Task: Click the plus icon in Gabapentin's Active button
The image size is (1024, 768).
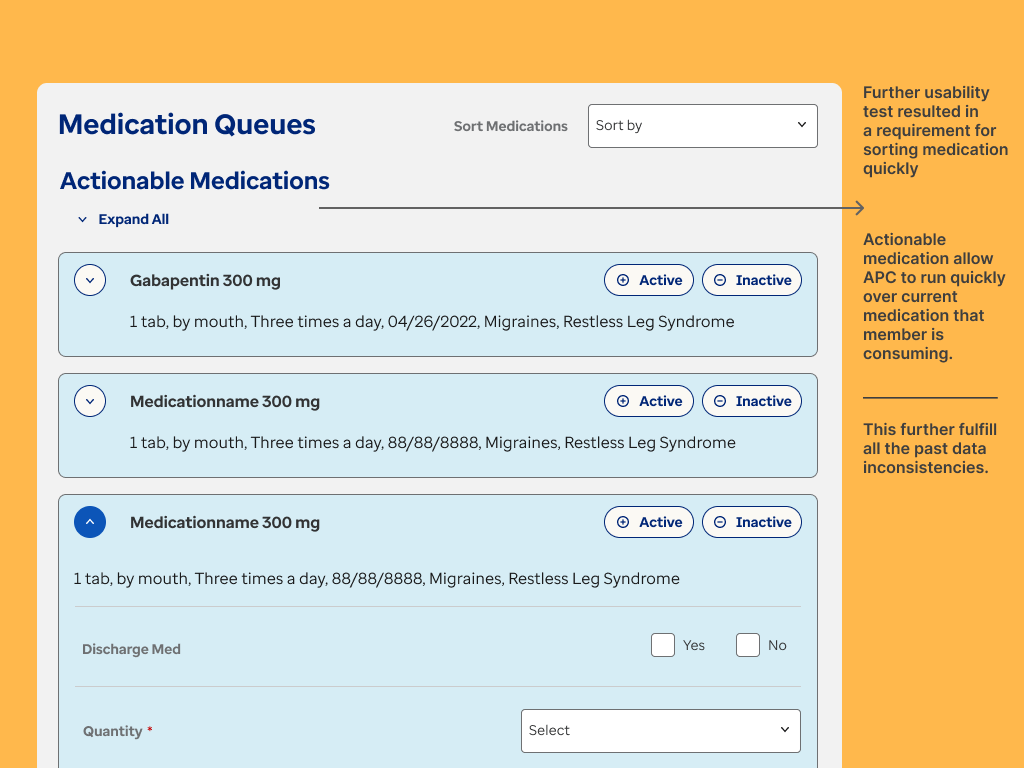Action: click(x=623, y=280)
